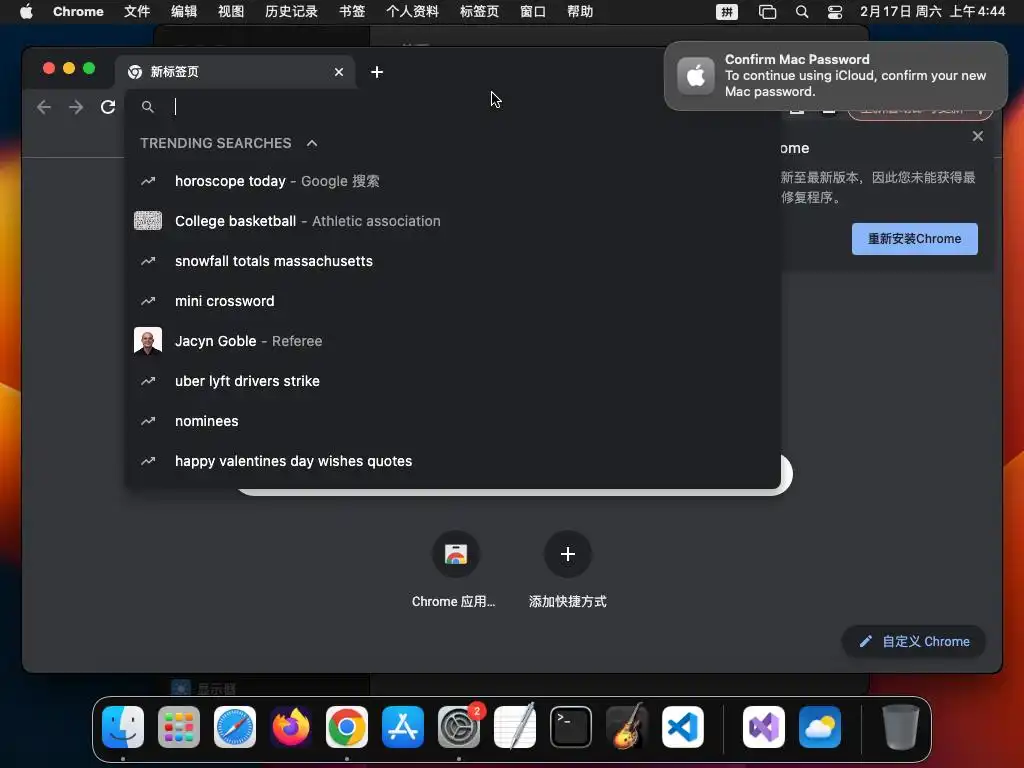The height and width of the screenshot is (768, 1024).
Task: Open the 标签页 menu
Action: coord(479,11)
